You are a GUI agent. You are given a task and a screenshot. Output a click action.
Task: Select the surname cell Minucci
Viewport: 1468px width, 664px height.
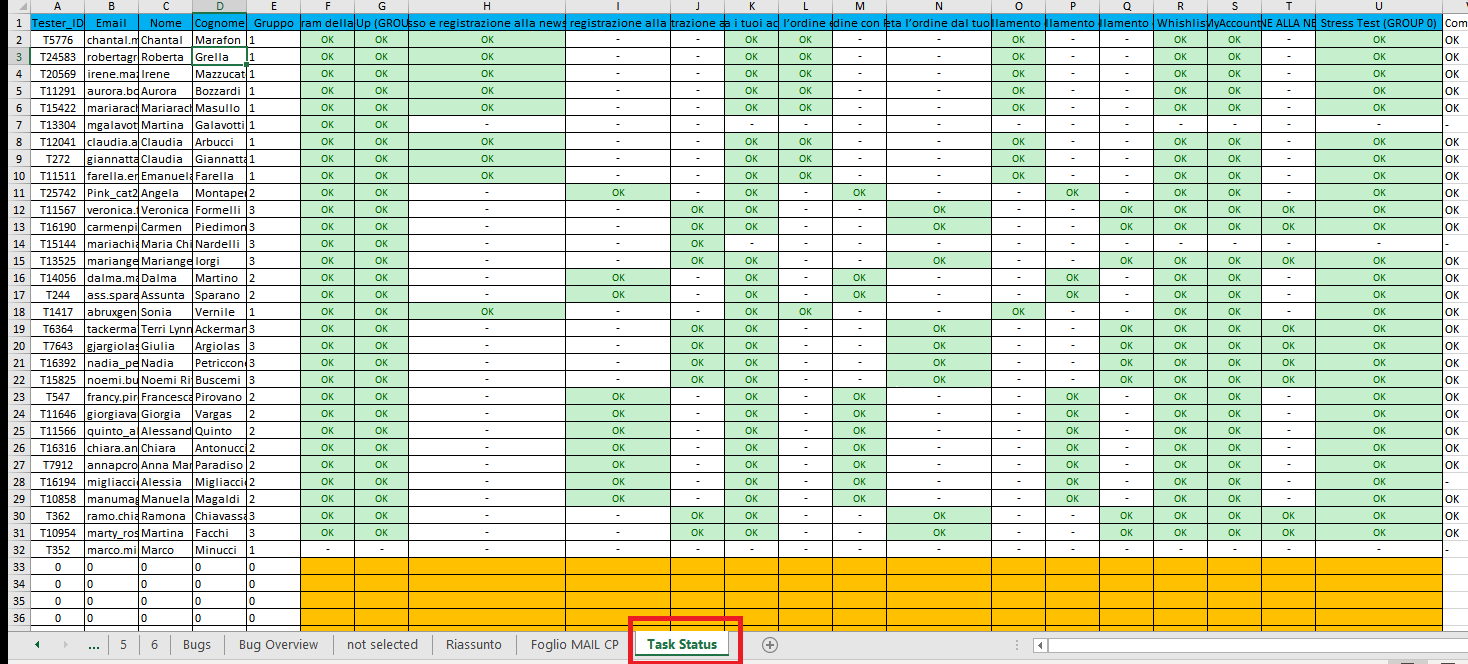219,549
